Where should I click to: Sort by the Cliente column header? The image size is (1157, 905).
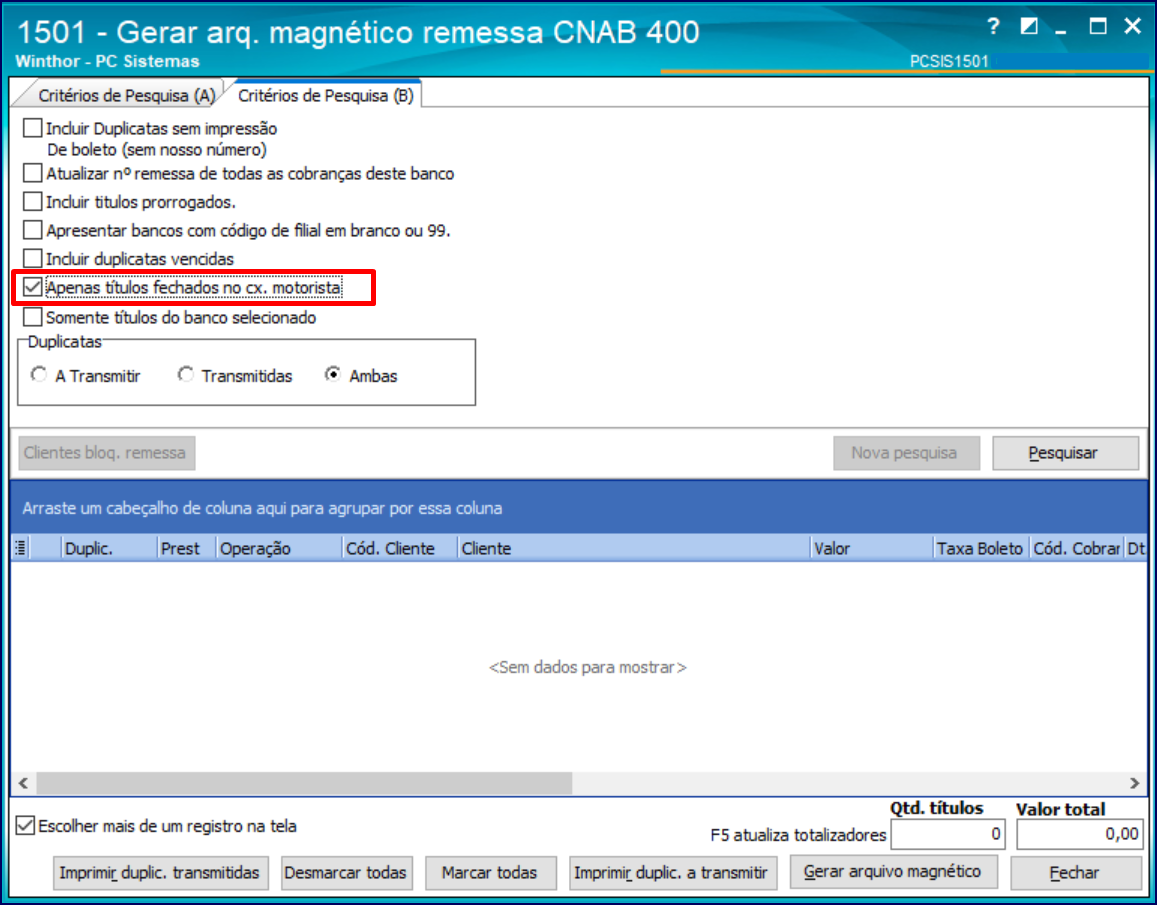pos(634,548)
